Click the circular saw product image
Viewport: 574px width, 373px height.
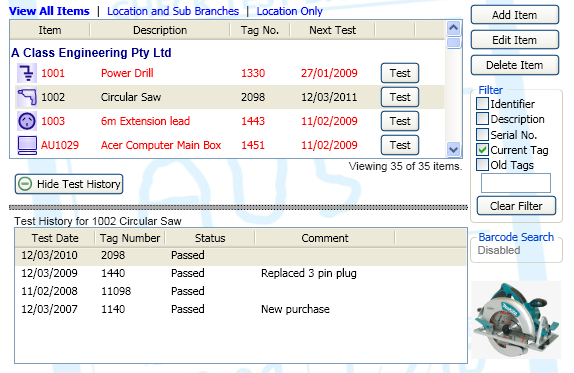pos(516,320)
